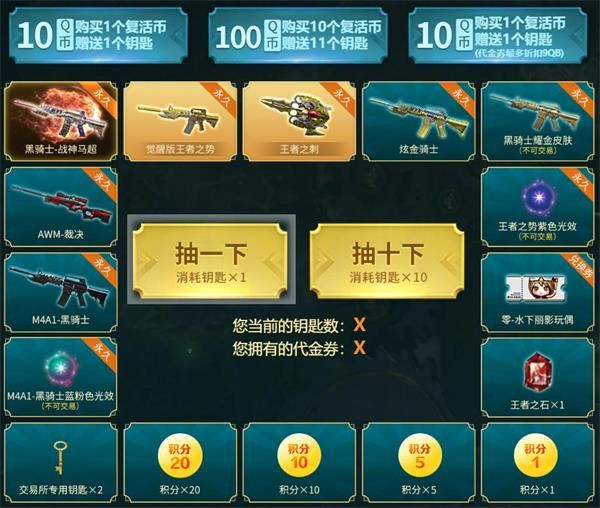Select the 零-水下丽影玩偶 exchange ticket
Viewport: 600px width, 508px height.
pyautogui.click(x=538, y=292)
